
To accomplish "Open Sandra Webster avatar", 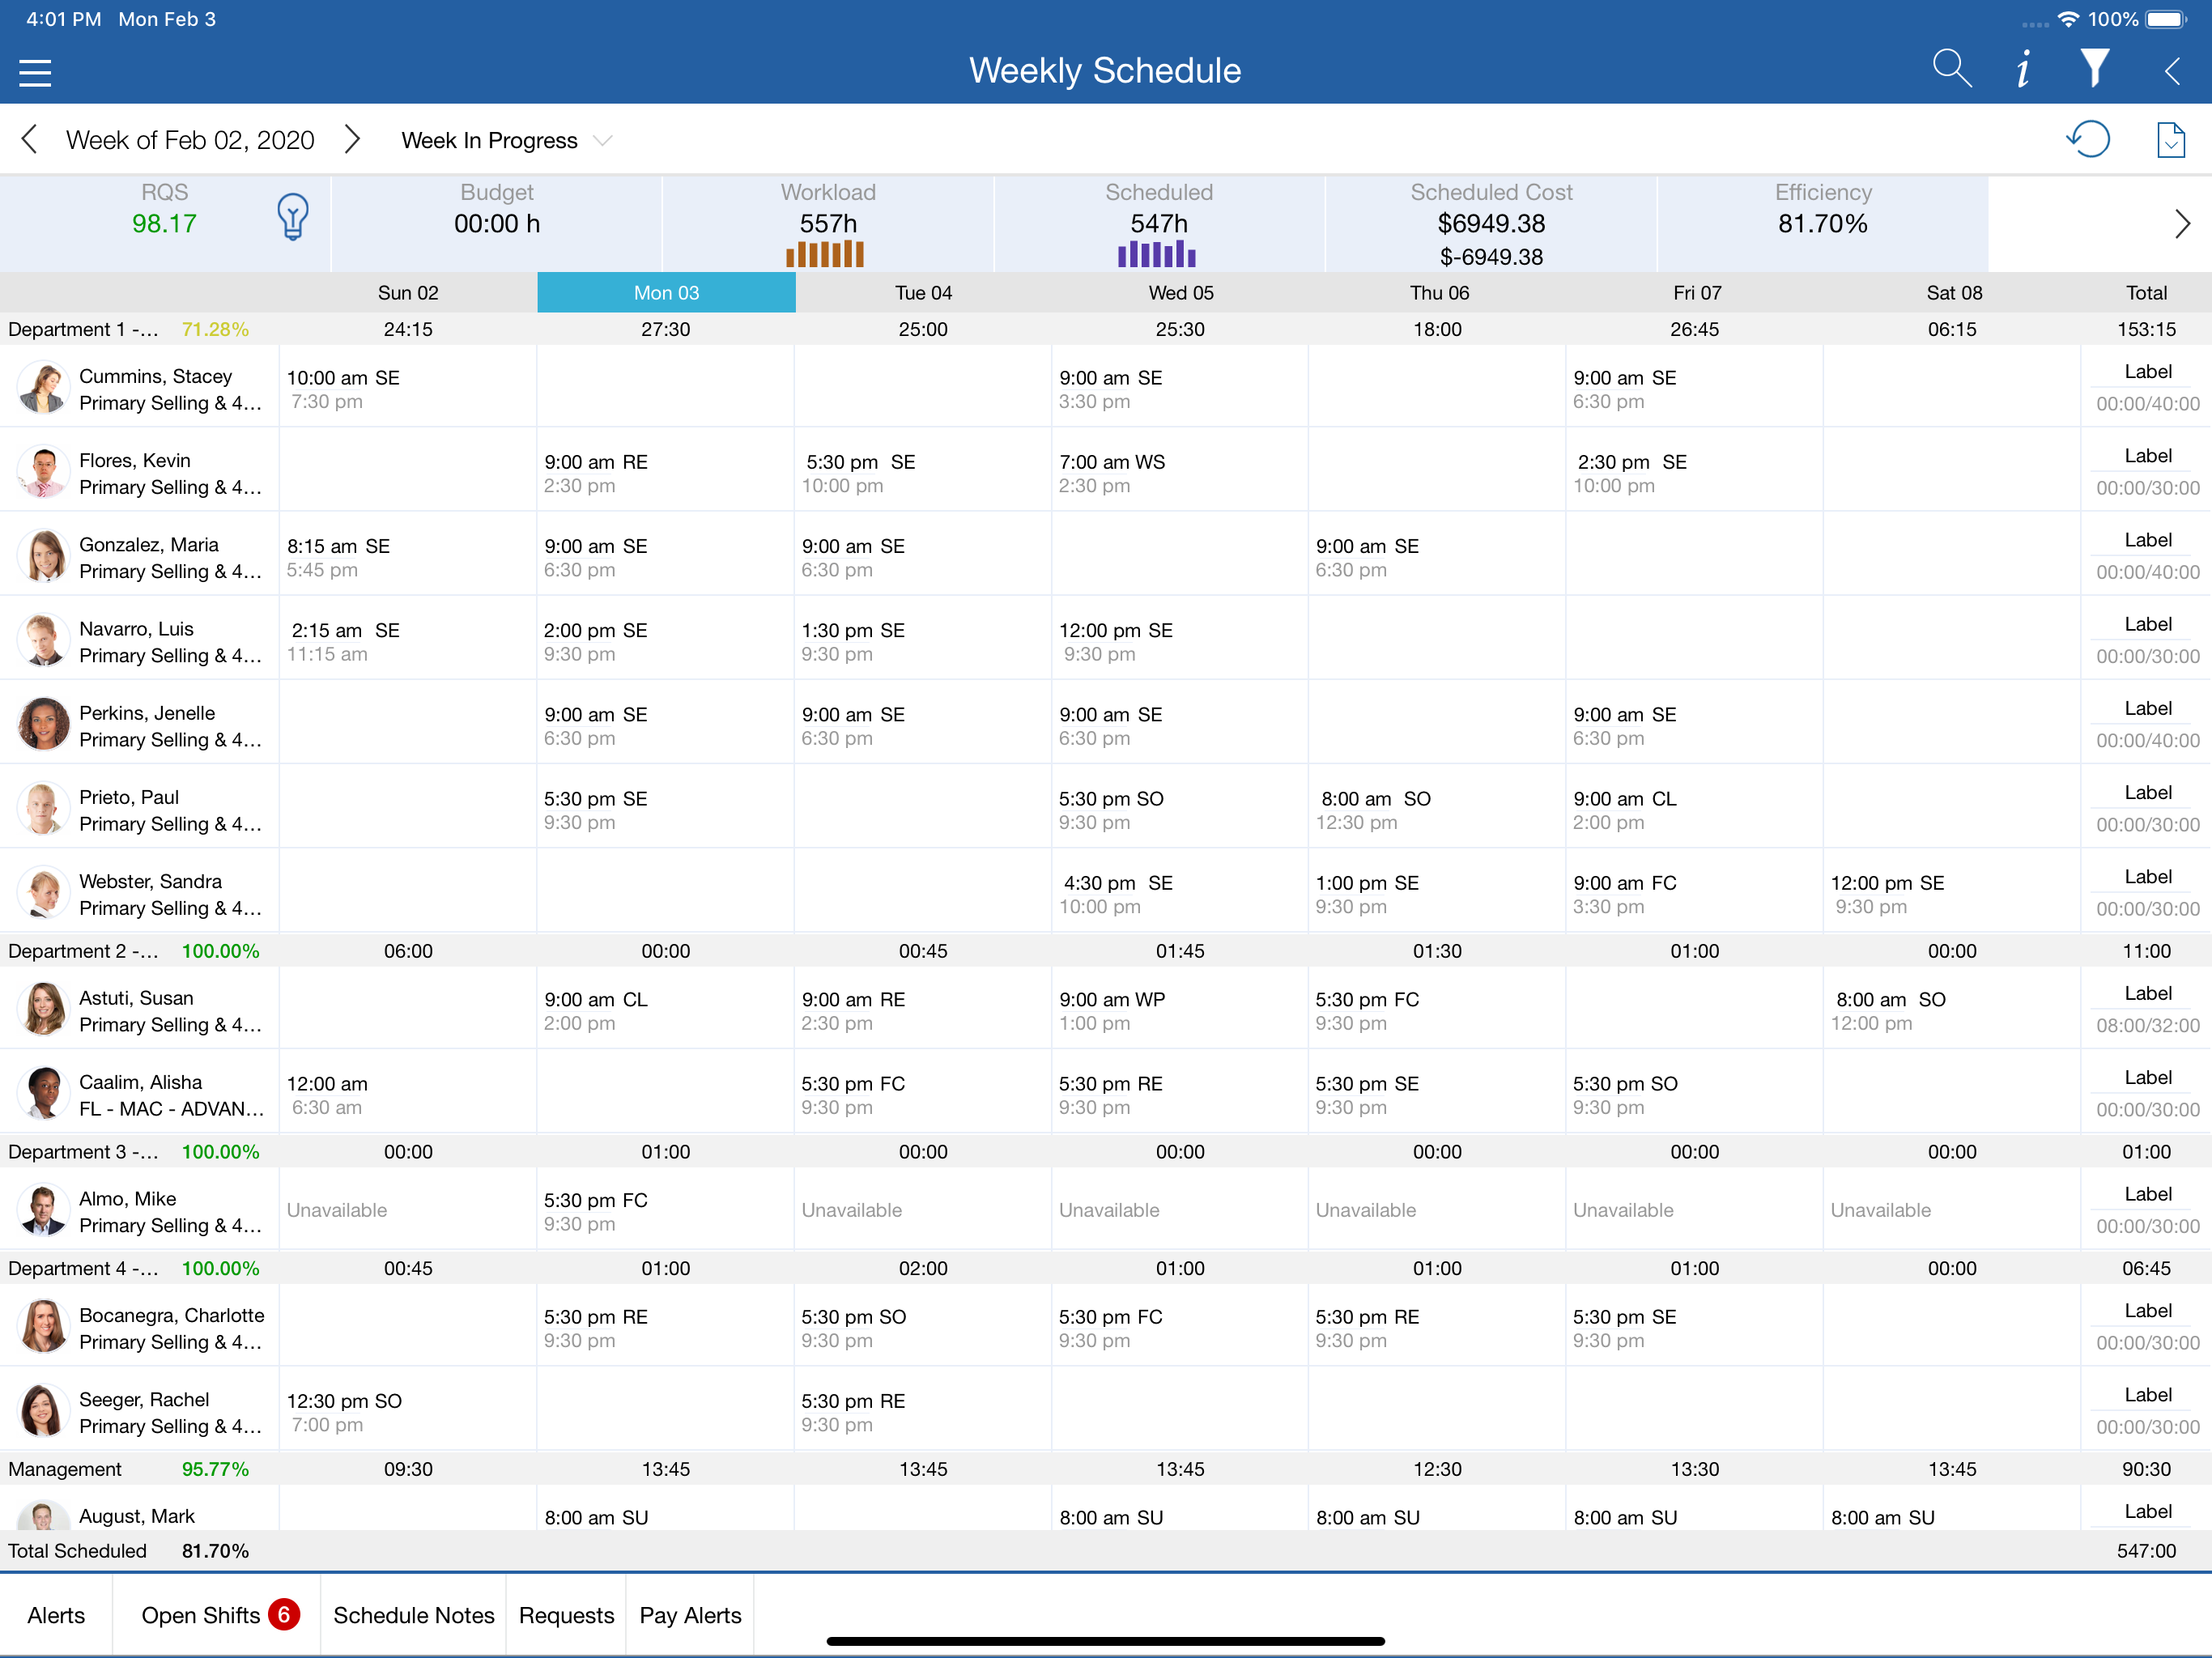I will point(43,892).
